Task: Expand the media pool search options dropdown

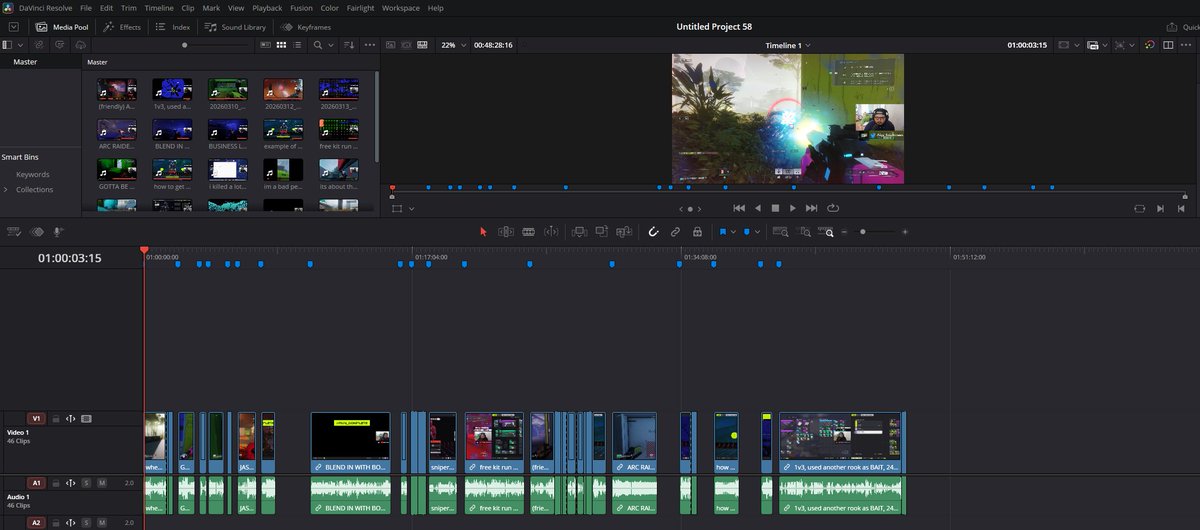Action: pyautogui.click(x=331, y=45)
